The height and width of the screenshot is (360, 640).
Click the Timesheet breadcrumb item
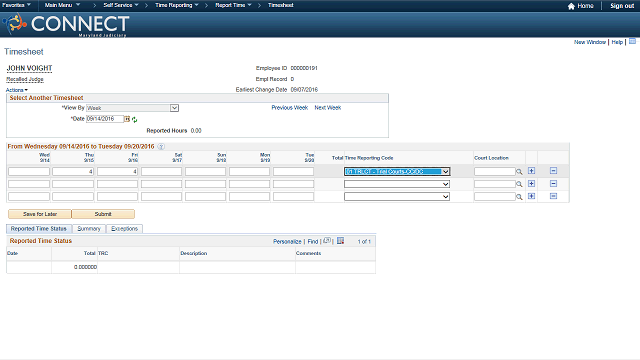tap(281, 5)
